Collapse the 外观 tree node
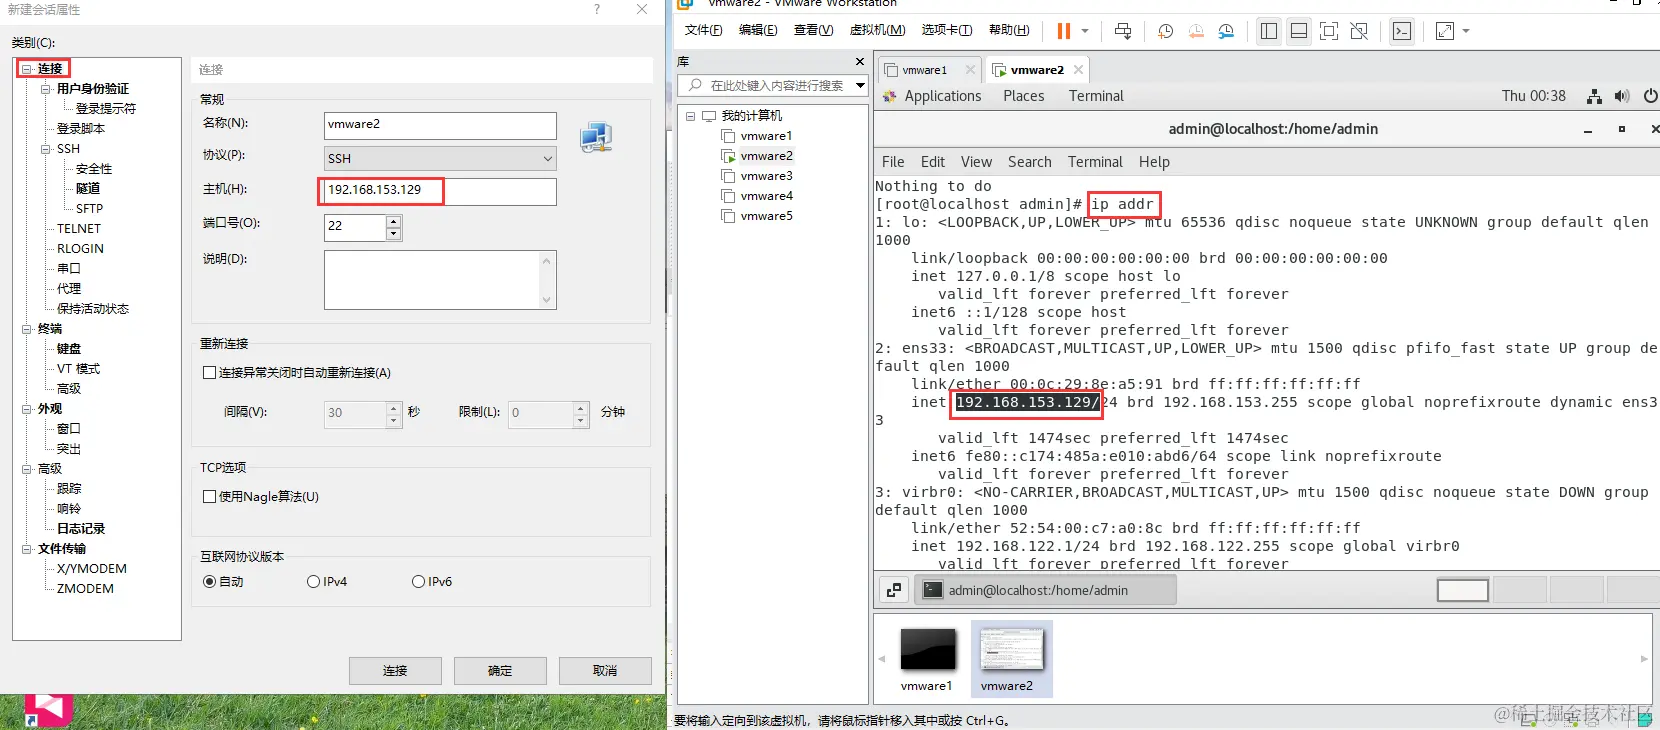 pos(27,409)
